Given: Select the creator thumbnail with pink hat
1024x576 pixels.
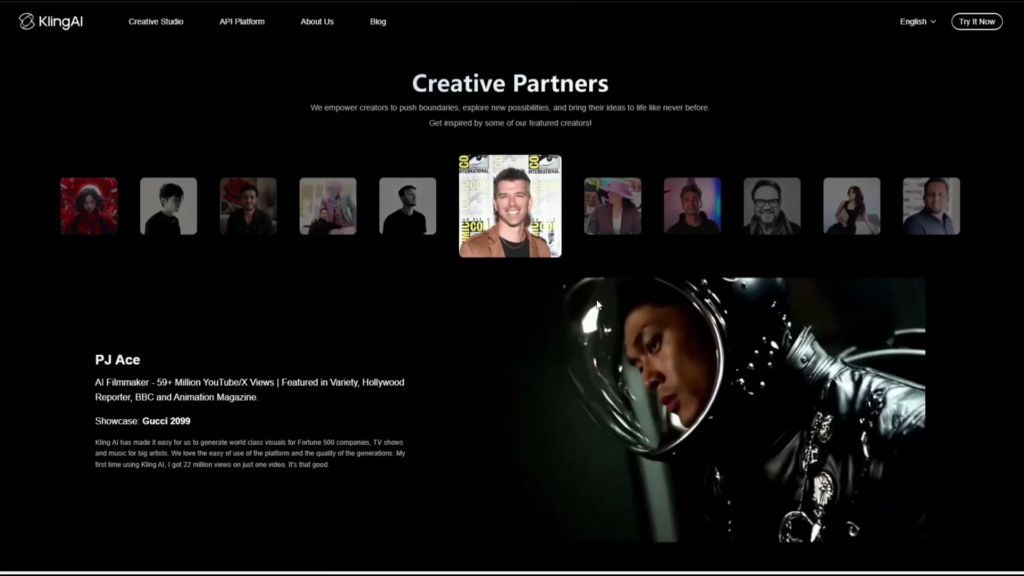Looking at the screenshot, I should [x=612, y=206].
